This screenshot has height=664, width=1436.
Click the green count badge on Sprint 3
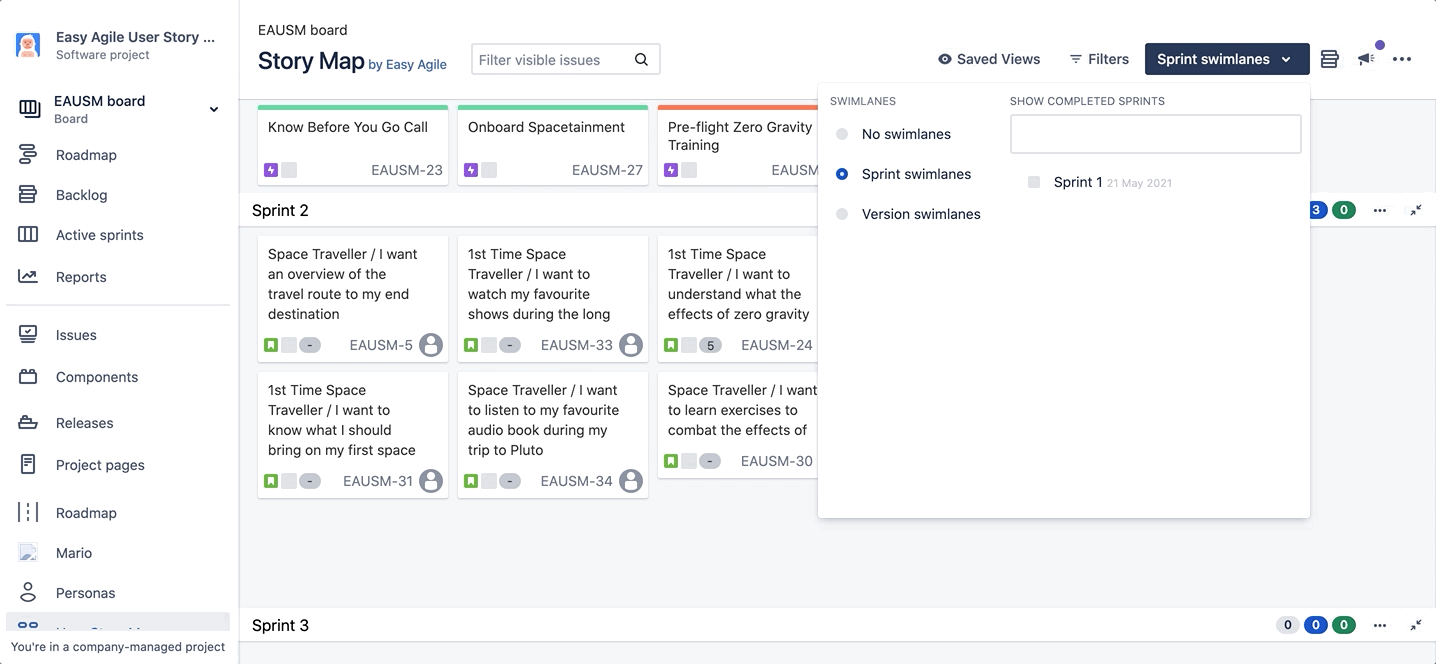coord(1344,625)
